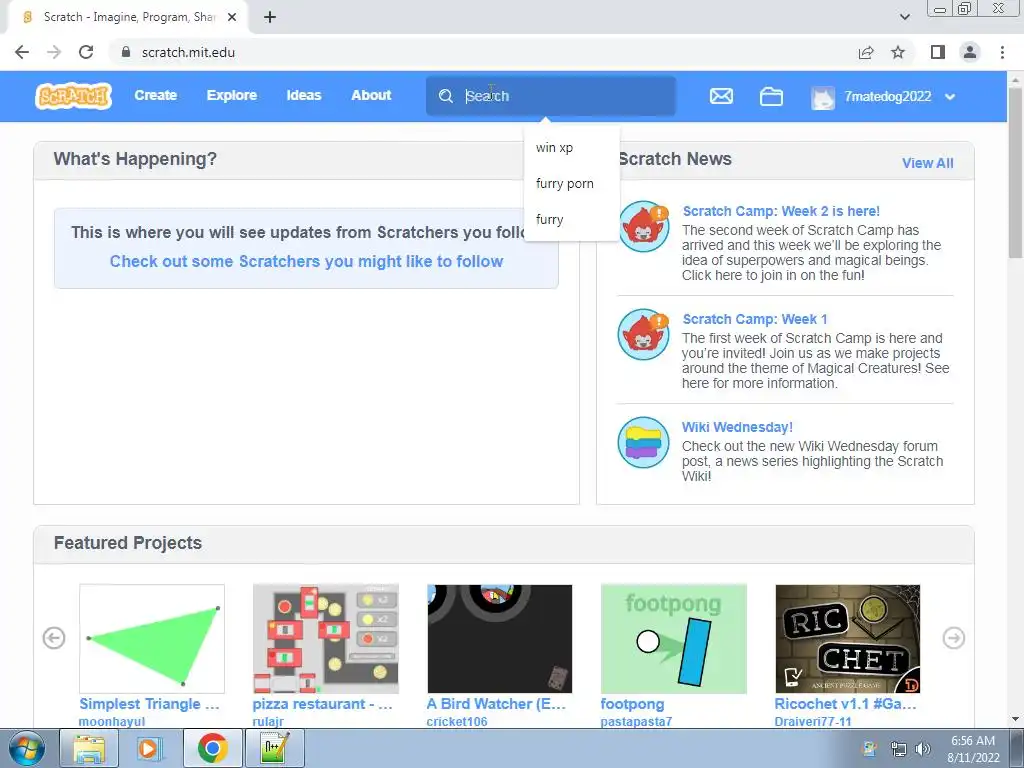
Task: Click the scratch.mit.edu address bar
Action: [483, 52]
